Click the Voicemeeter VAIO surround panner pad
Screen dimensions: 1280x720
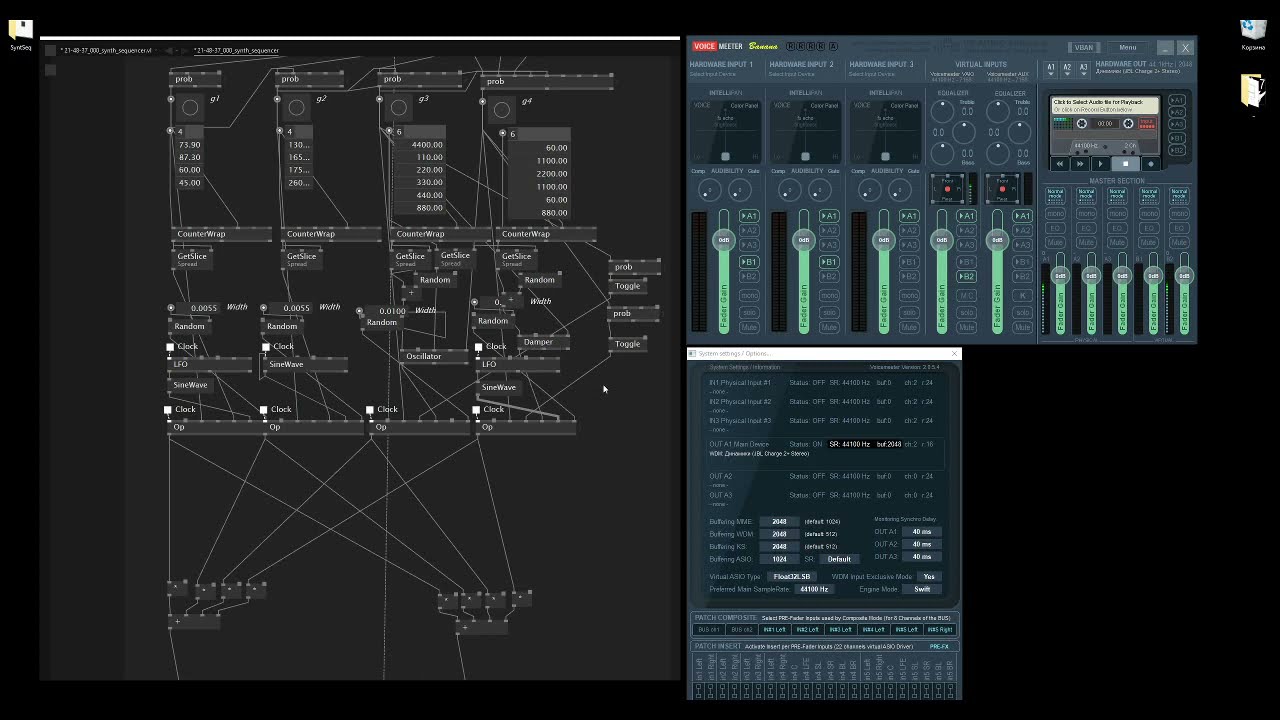coord(947,187)
